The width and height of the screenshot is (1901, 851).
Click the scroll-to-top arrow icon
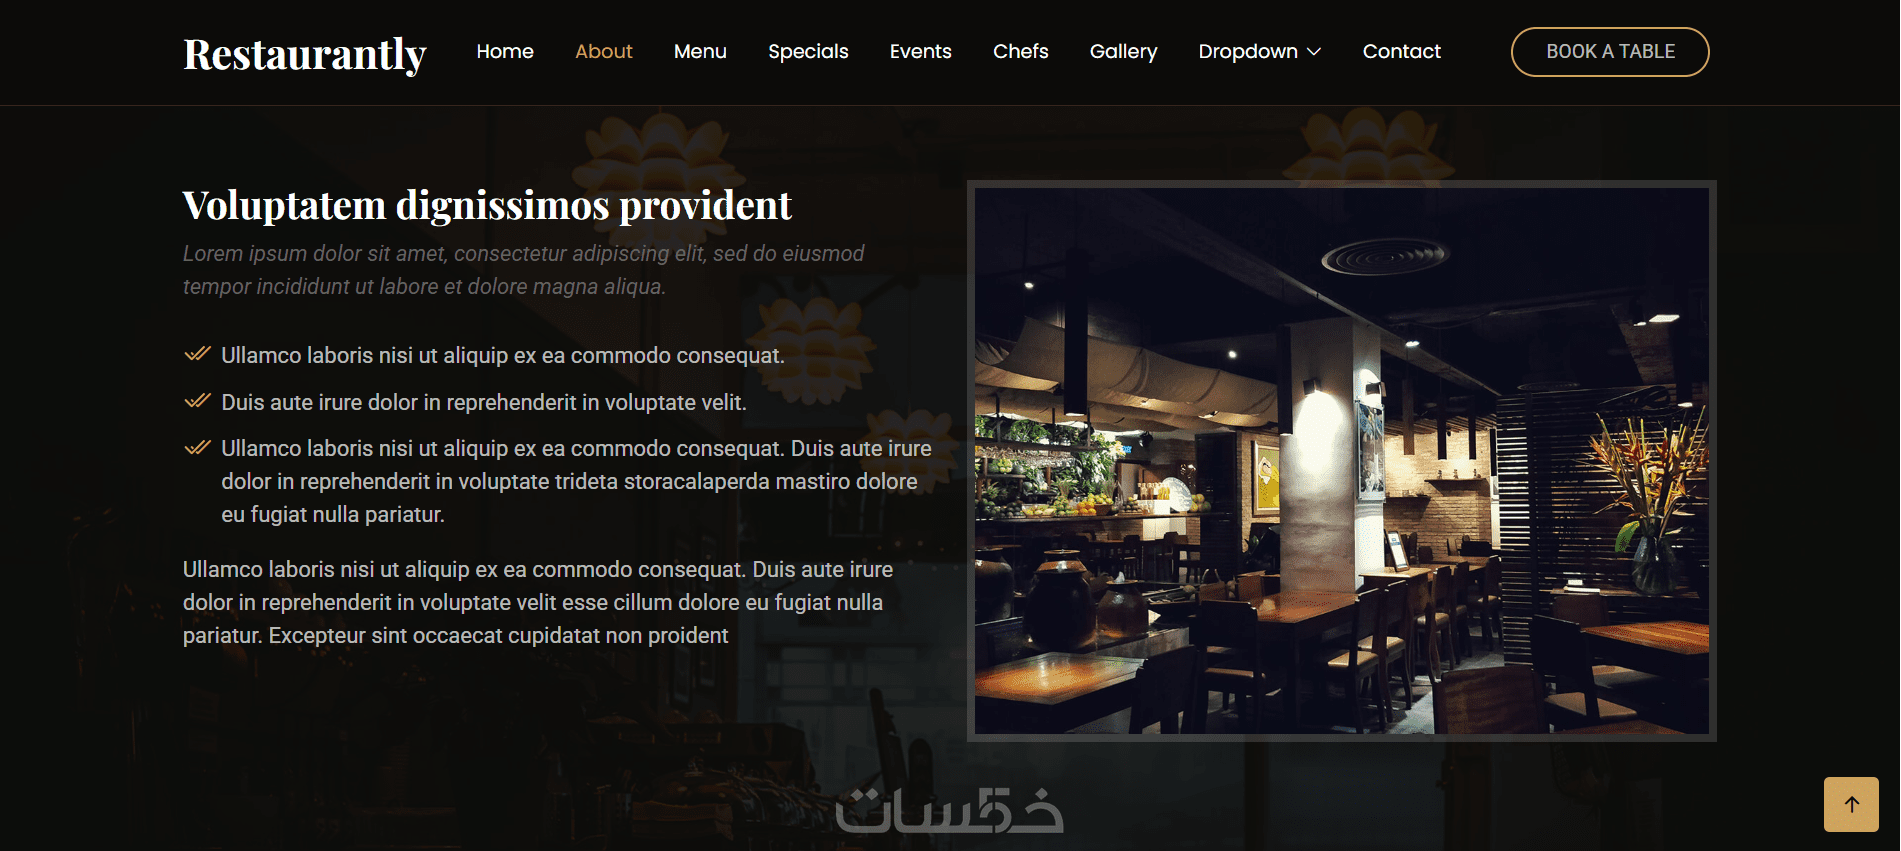coord(1851,804)
